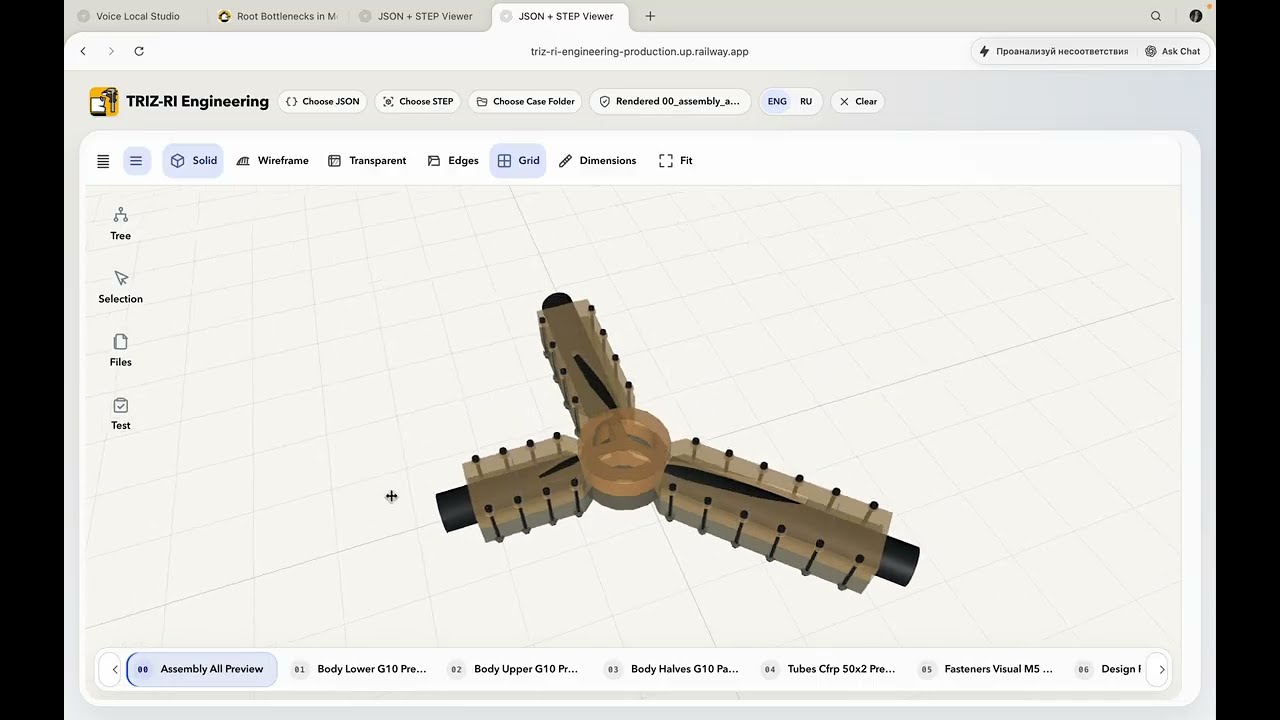Click the Проанализируй несоответствия button
This screenshot has width=1280, height=720.
(x=1054, y=51)
